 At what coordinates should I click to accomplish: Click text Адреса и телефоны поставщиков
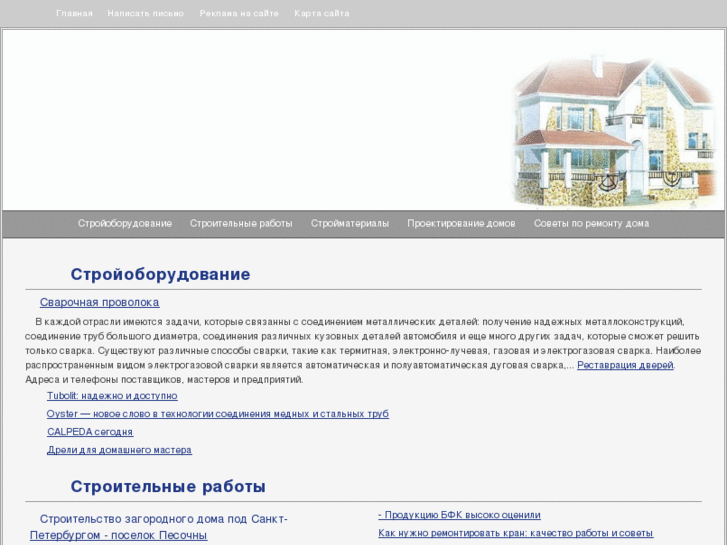pyautogui.click(x=164, y=379)
